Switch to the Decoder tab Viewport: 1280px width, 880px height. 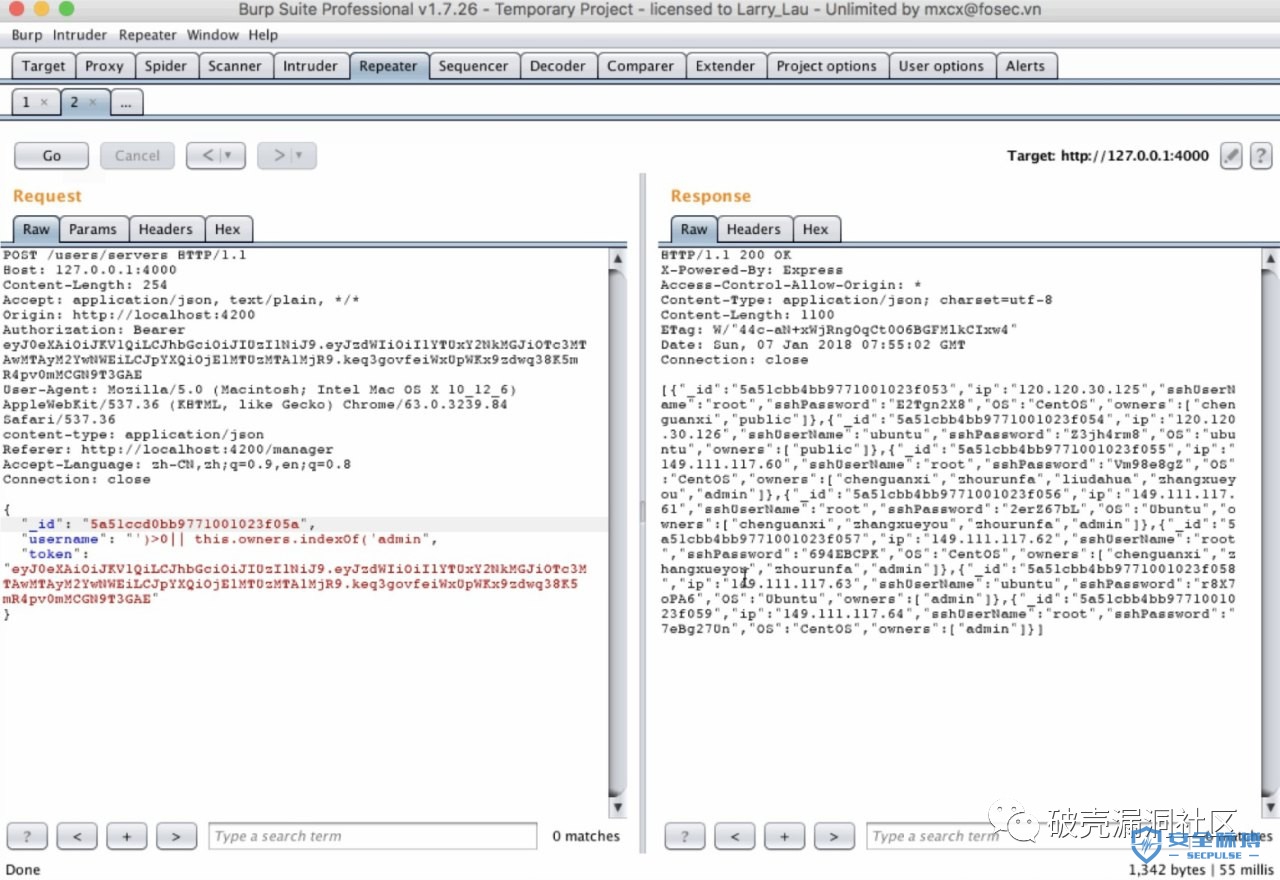pyautogui.click(x=557, y=66)
